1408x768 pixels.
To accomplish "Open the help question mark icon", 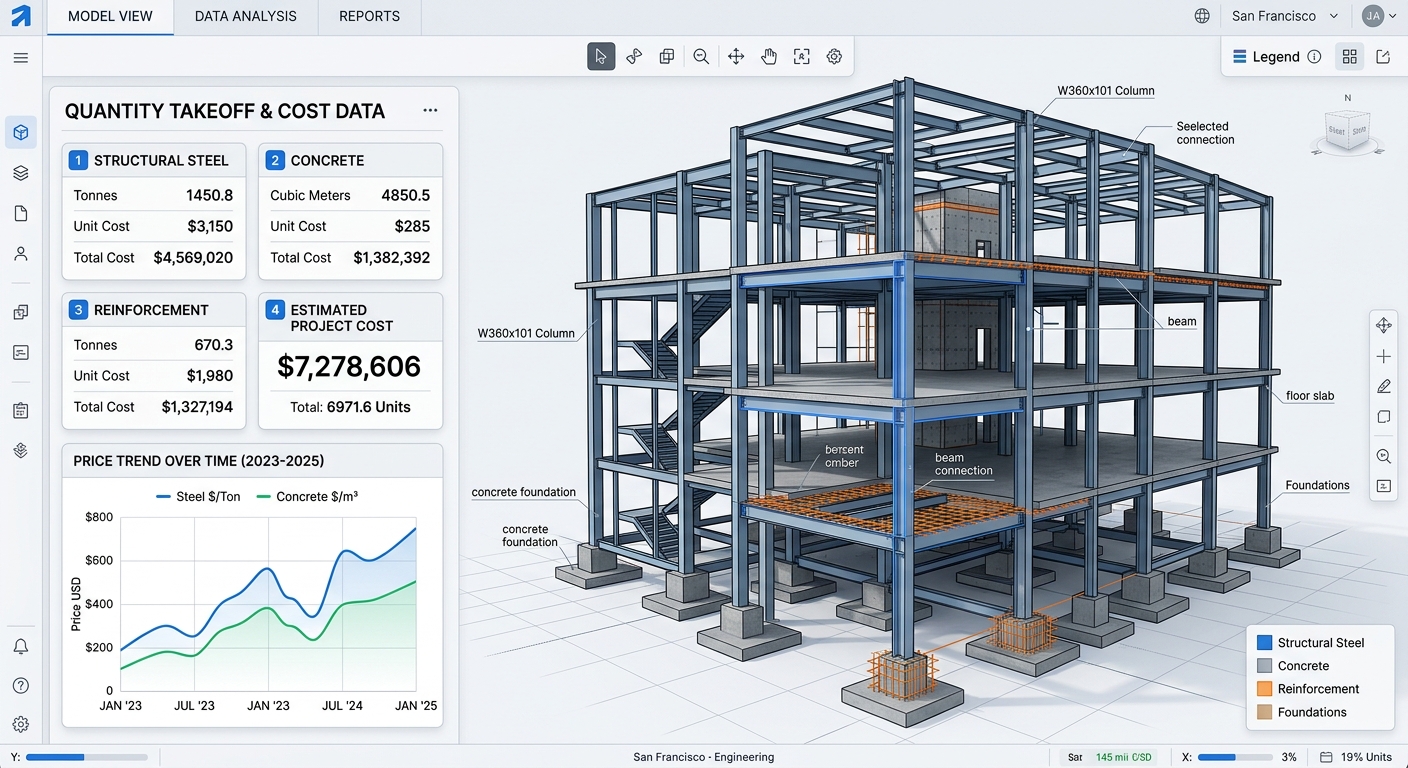I will click(21, 685).
